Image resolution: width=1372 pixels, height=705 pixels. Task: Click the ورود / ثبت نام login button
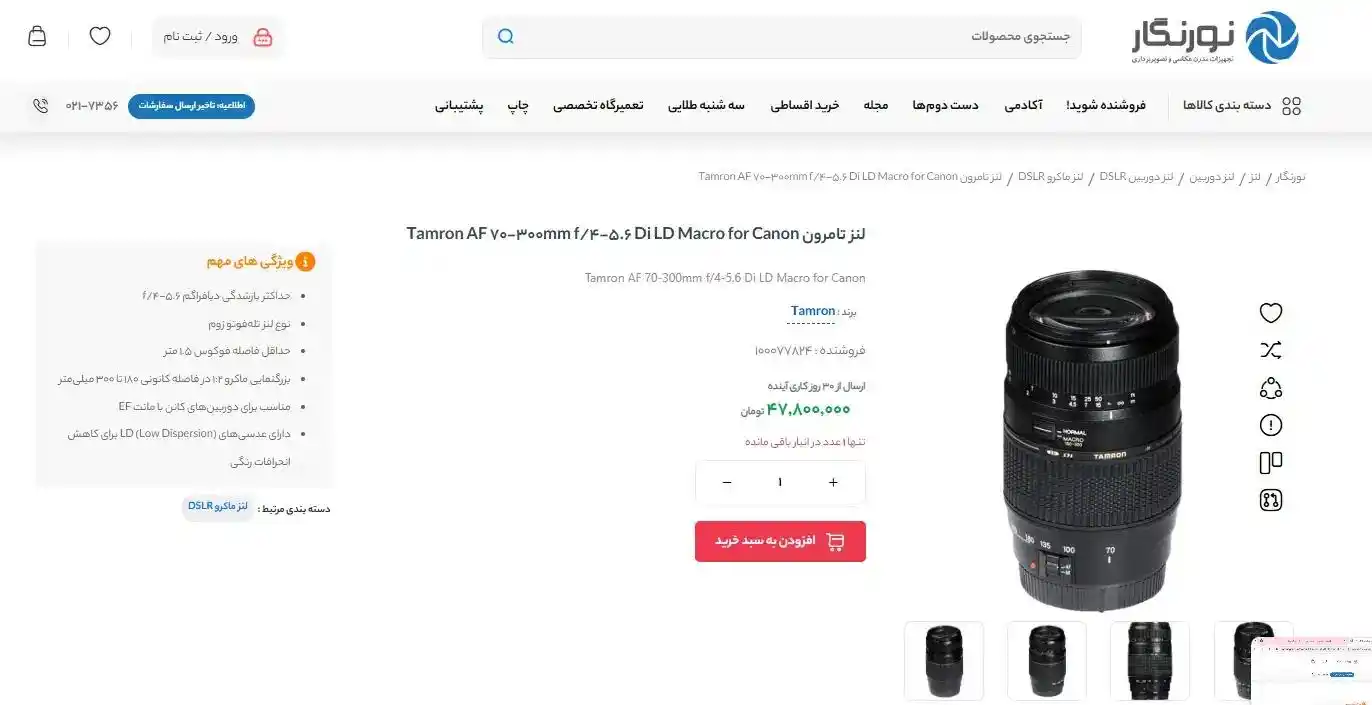218,37
